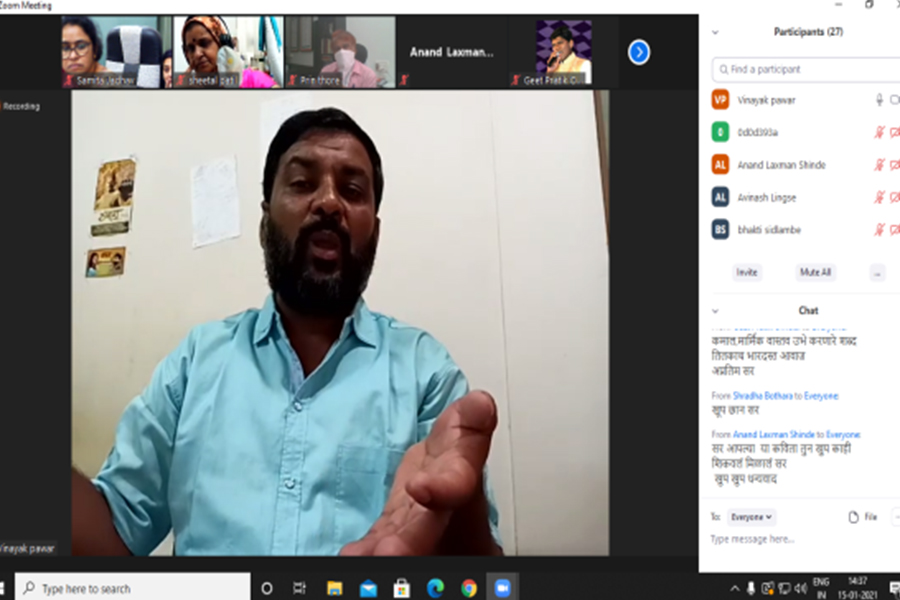Click the mic icon beside Vinayak pawar
Viewport: 900px width, 600px height.
(x=879, y=99)
